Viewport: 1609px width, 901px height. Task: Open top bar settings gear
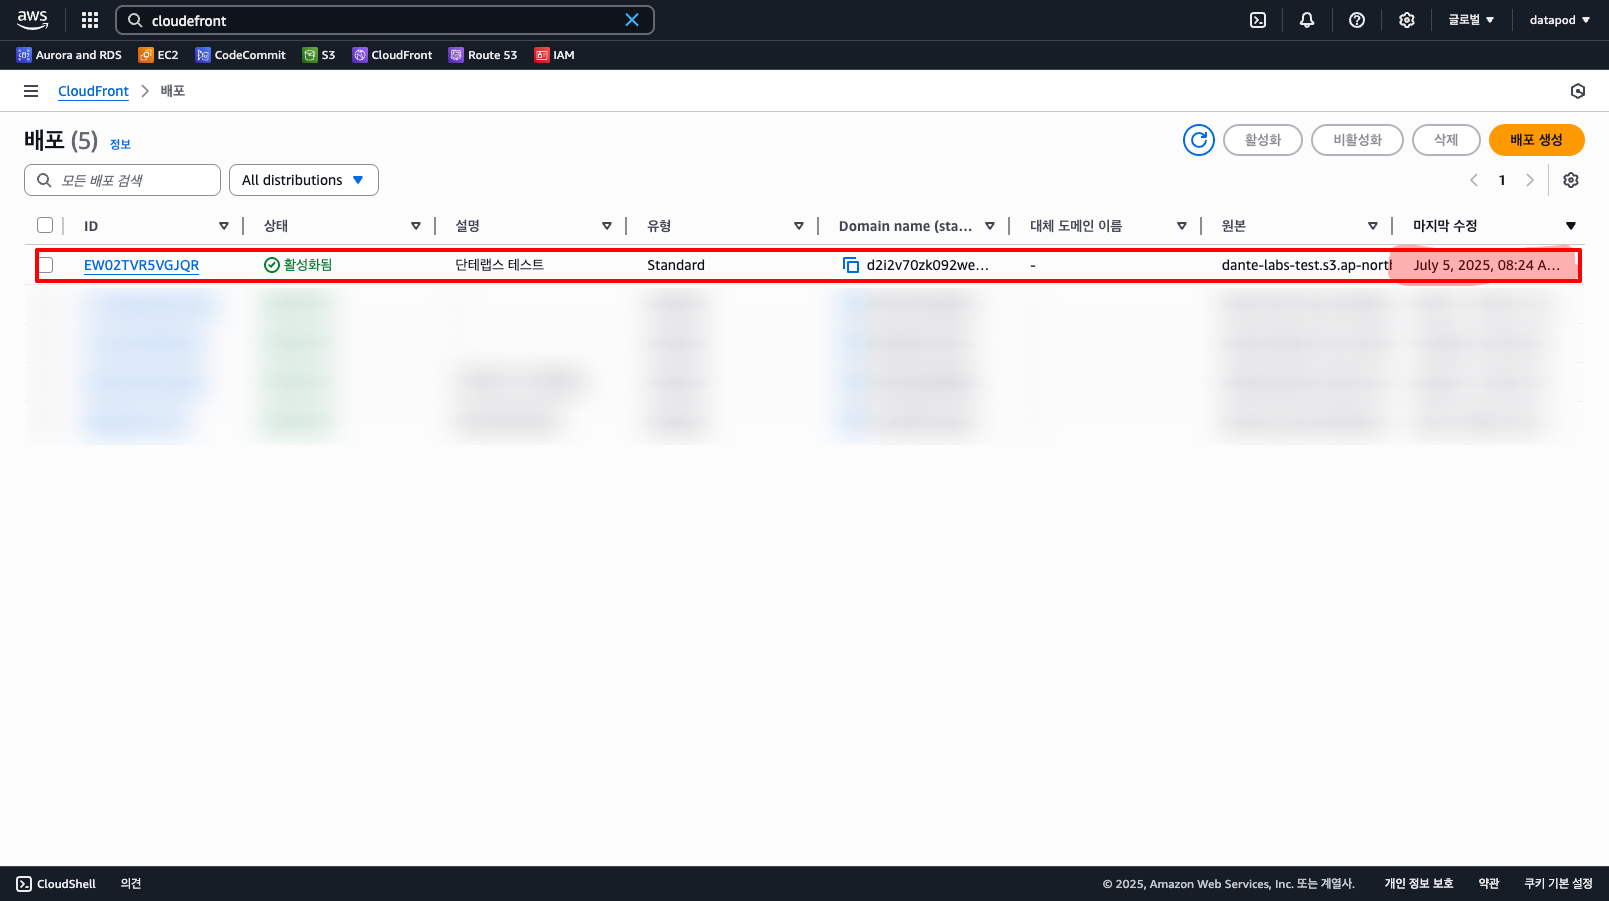coord(1407,20)
